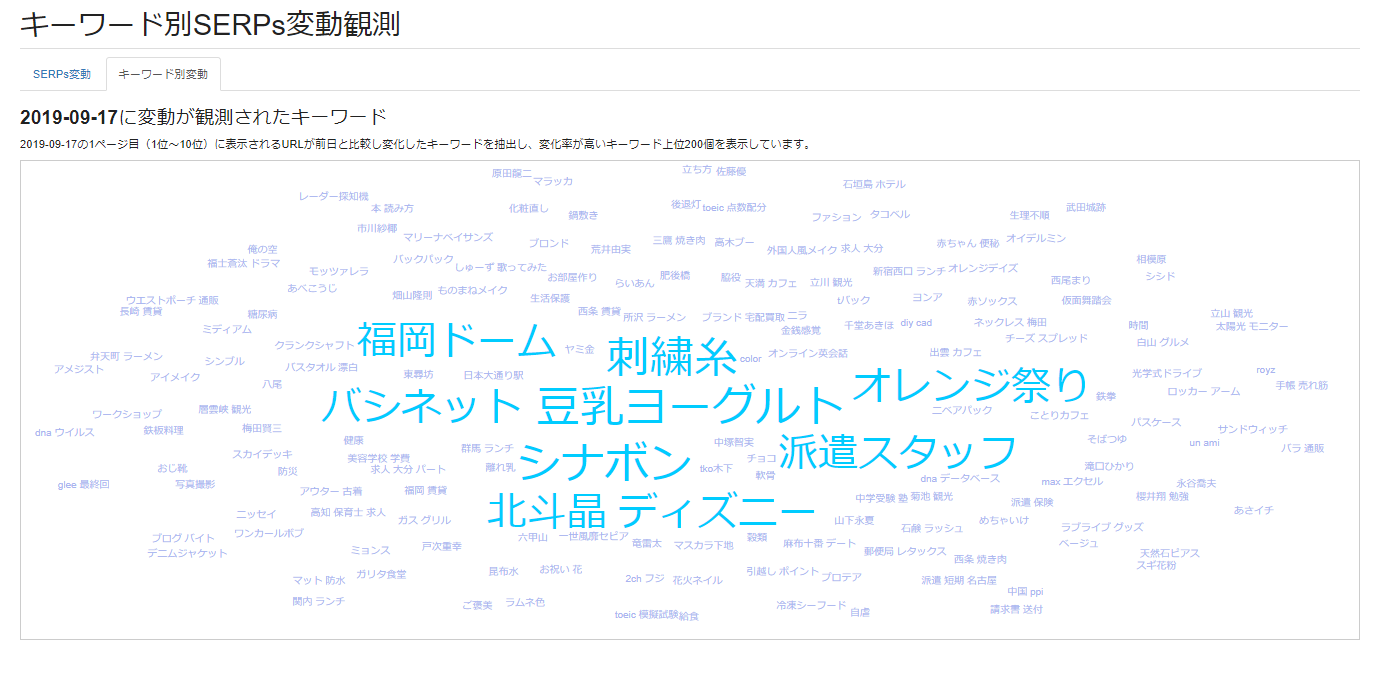Click the ワークショップ keyword

[126, 414]
